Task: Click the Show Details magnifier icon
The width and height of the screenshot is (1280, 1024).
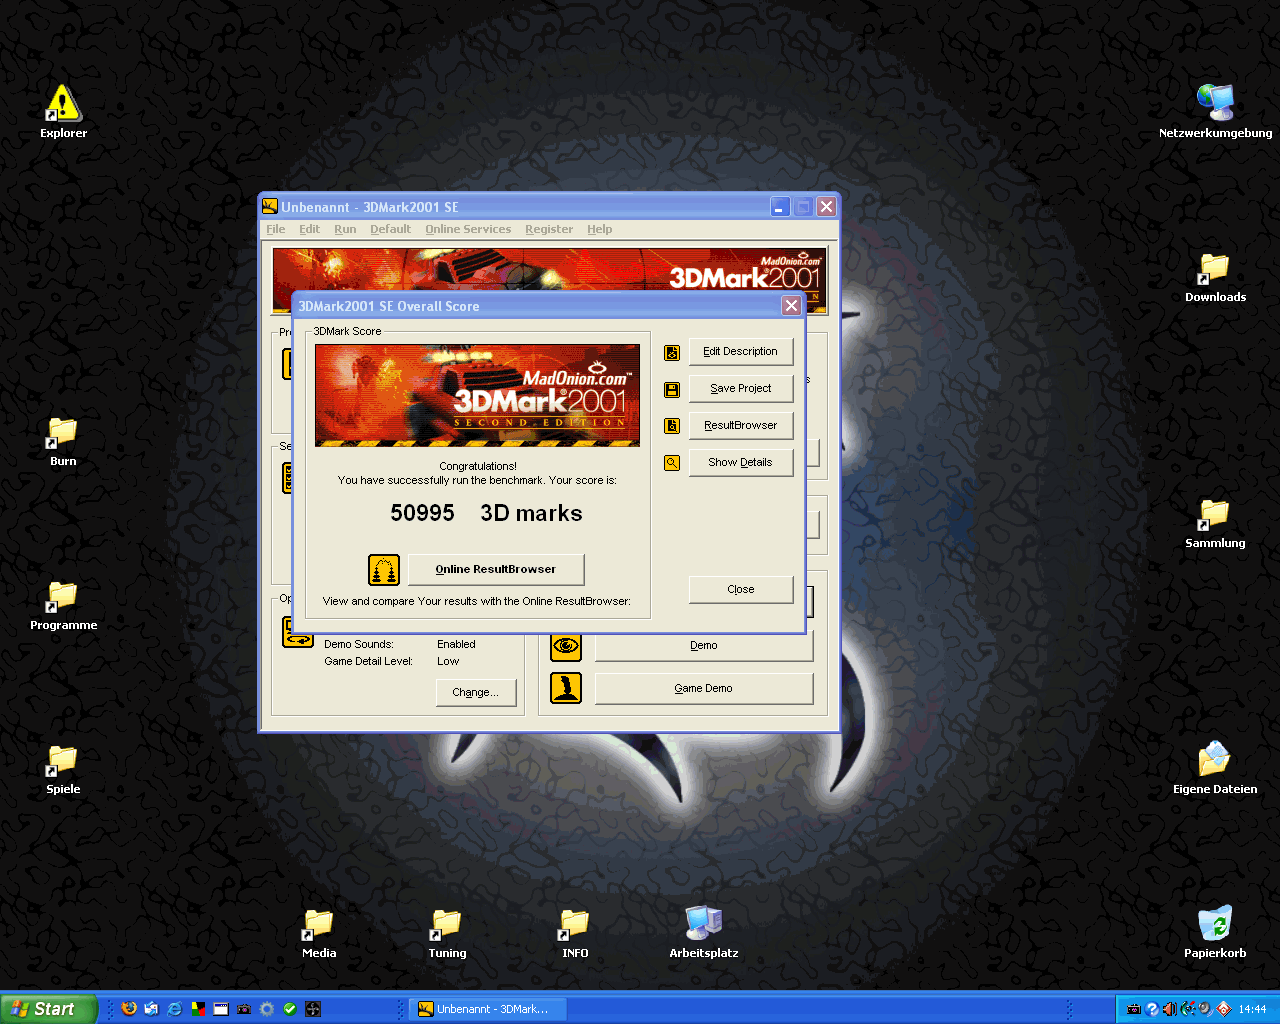Action: tap(672, 463)
